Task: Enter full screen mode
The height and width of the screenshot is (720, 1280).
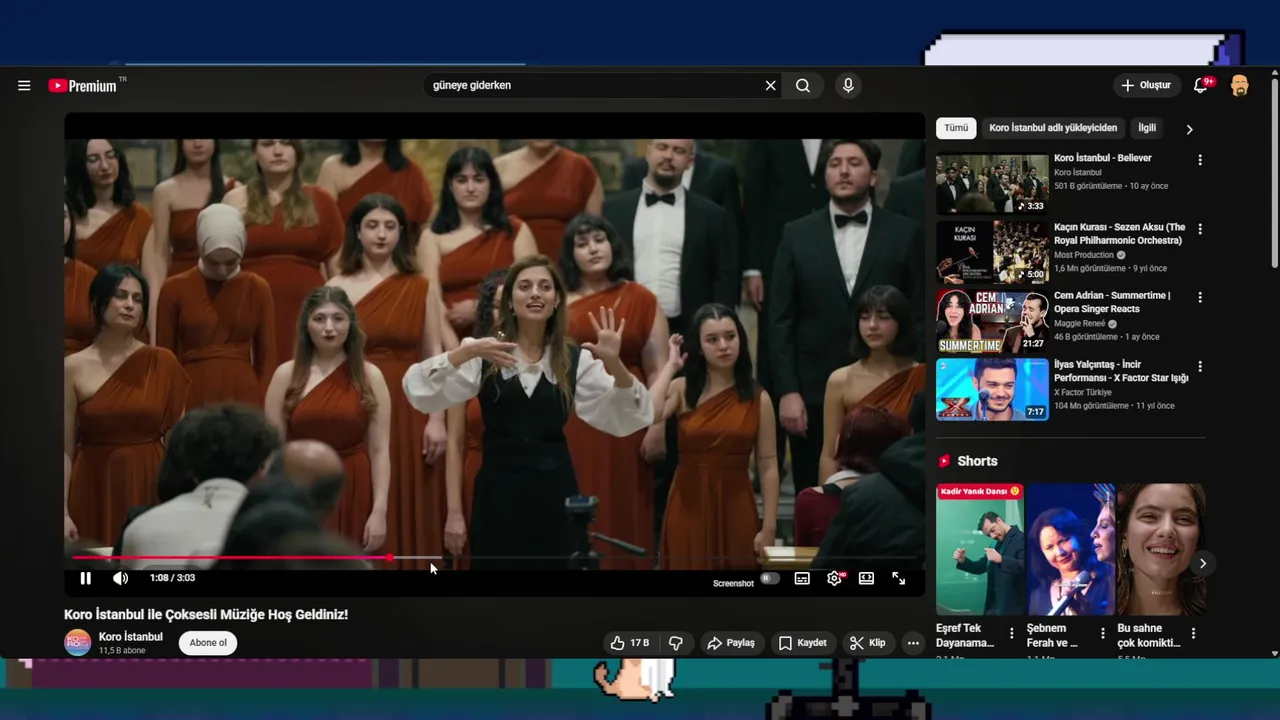Action: tap(898, 578)
